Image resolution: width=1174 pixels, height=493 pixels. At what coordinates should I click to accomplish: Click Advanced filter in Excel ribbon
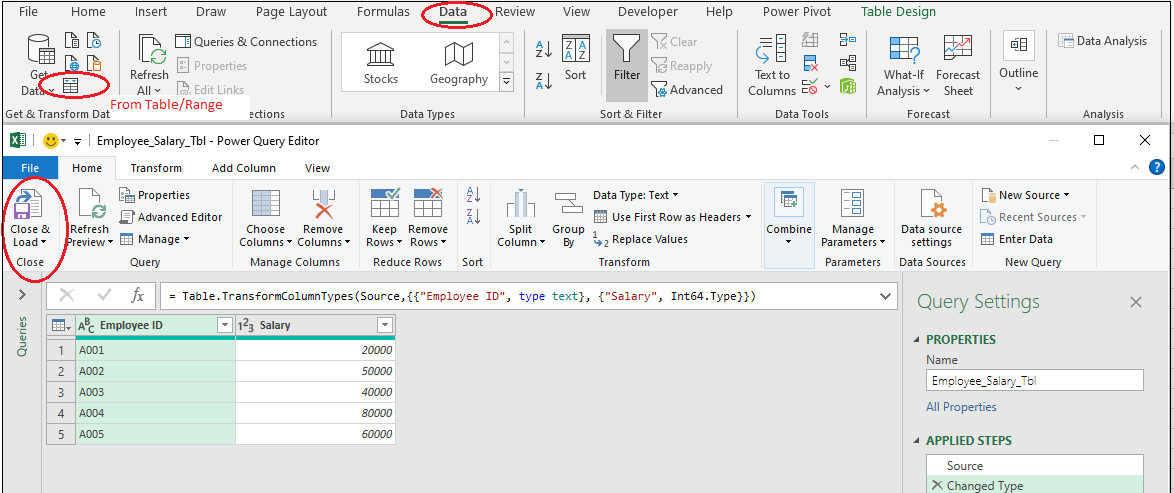(687, 90)
